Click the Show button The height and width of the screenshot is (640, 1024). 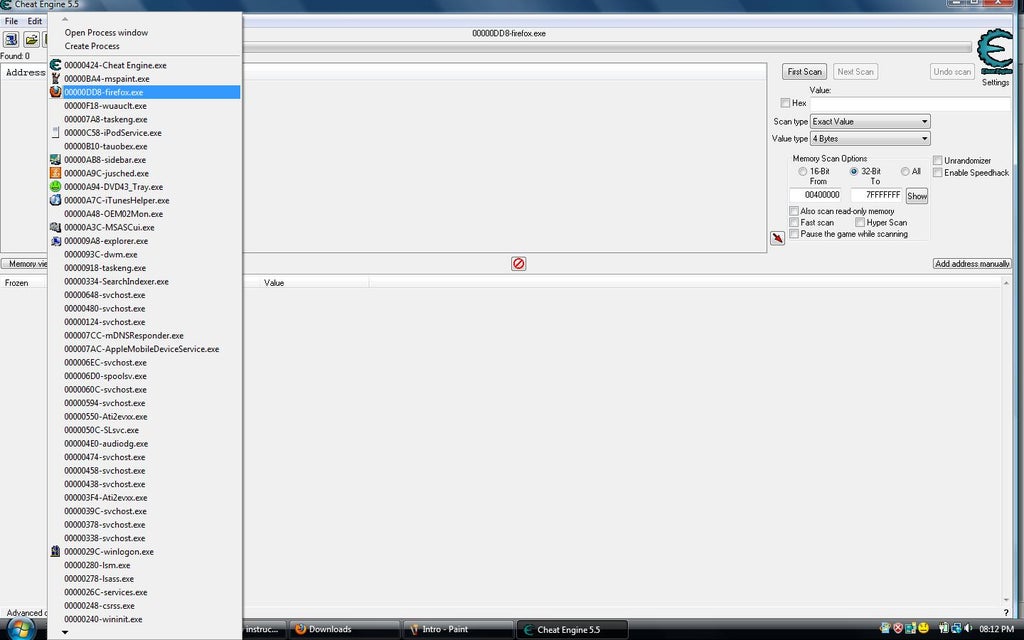917,196
